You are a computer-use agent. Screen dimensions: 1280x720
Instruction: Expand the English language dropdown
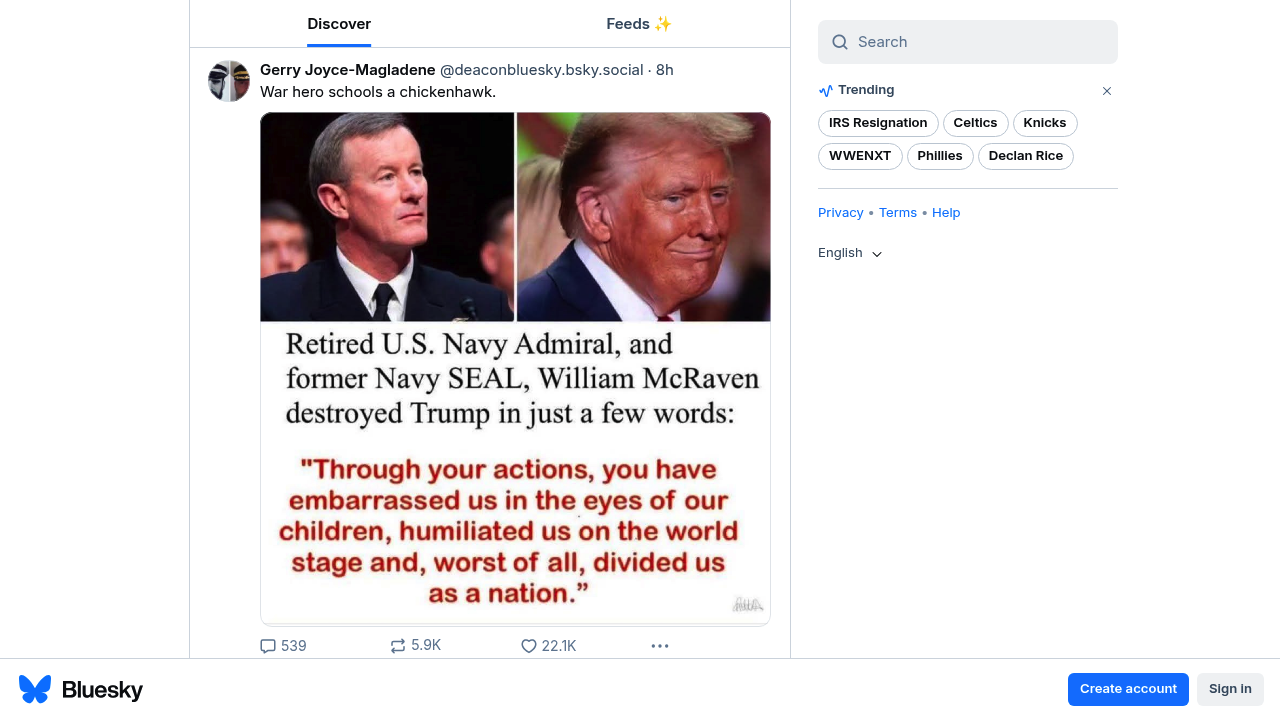pyautogui.click(x=850, y=253)
